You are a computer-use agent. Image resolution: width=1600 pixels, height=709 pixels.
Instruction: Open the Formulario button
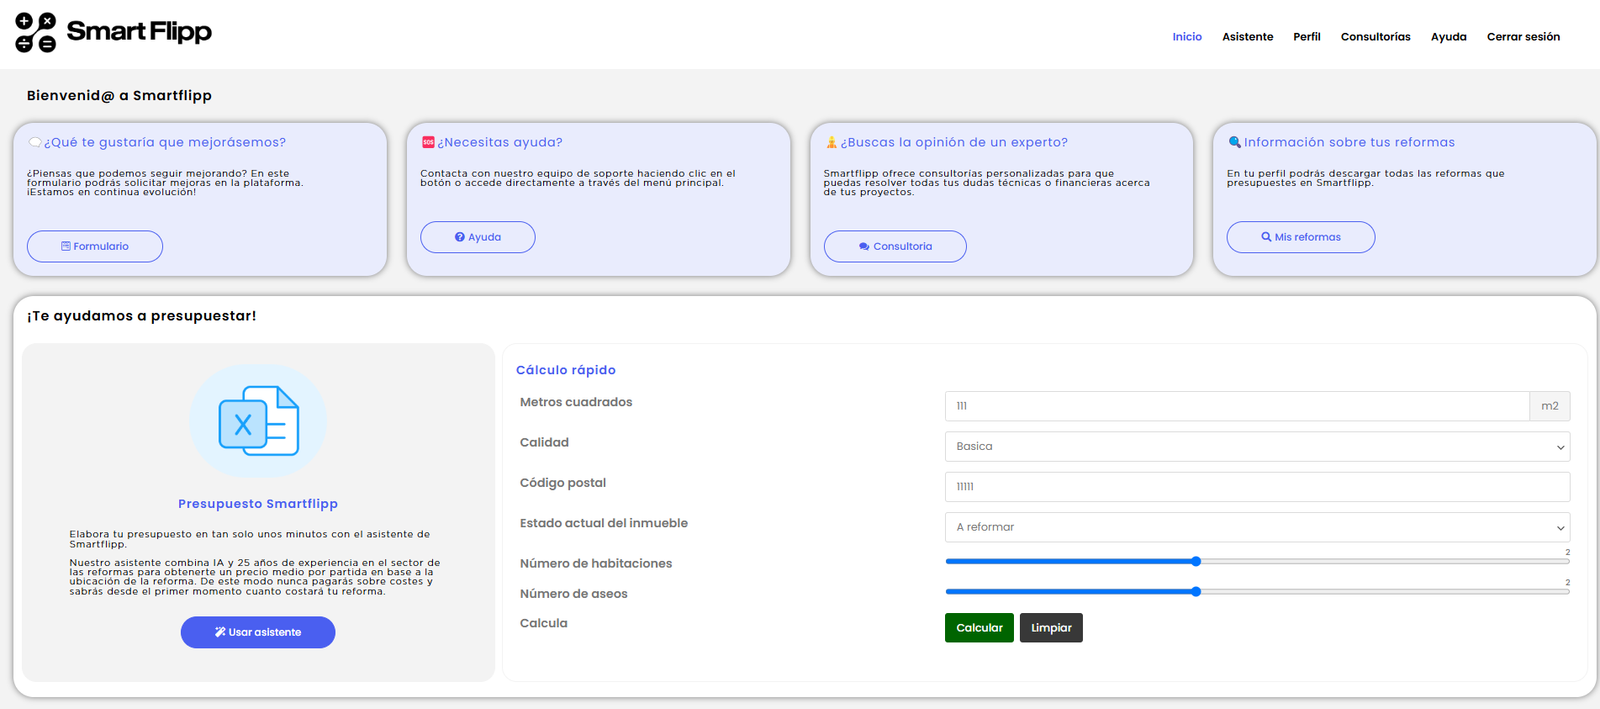coord(95,246)
